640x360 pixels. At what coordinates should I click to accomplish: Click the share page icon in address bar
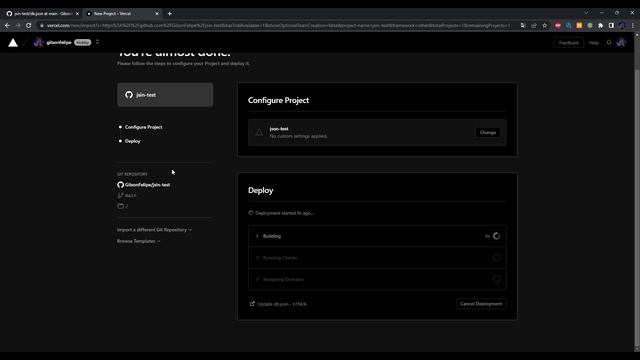pos(533,25)
